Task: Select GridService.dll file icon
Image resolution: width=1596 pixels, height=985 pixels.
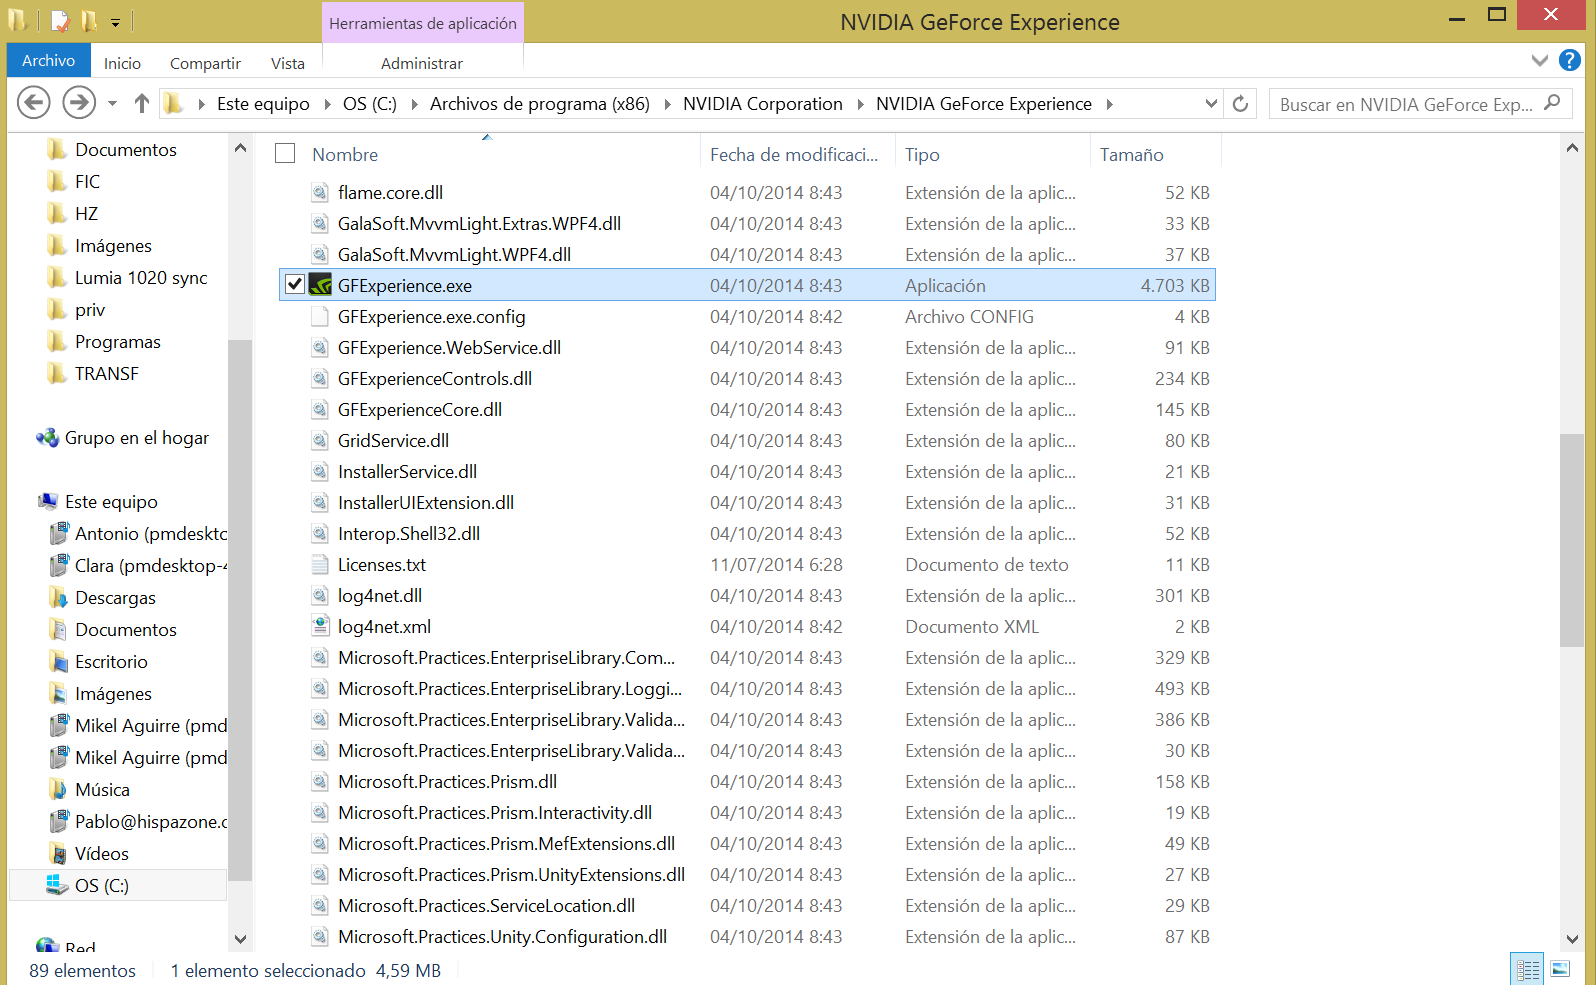Action: (x=320, y=440)
